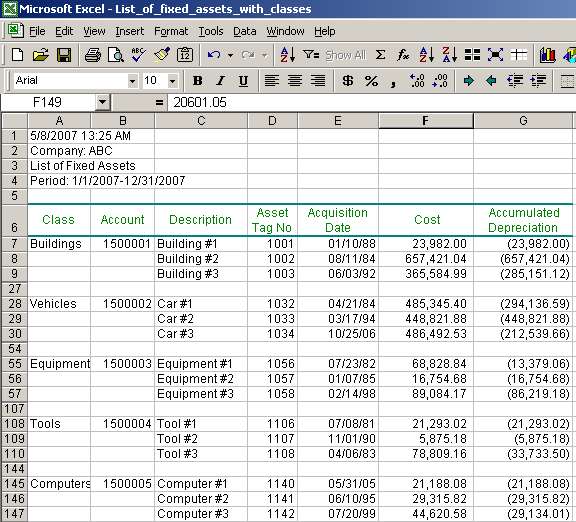Expand the Undo history arrow
The width and height of the screenshot is (576, 522).
click(x=230, y=55)
